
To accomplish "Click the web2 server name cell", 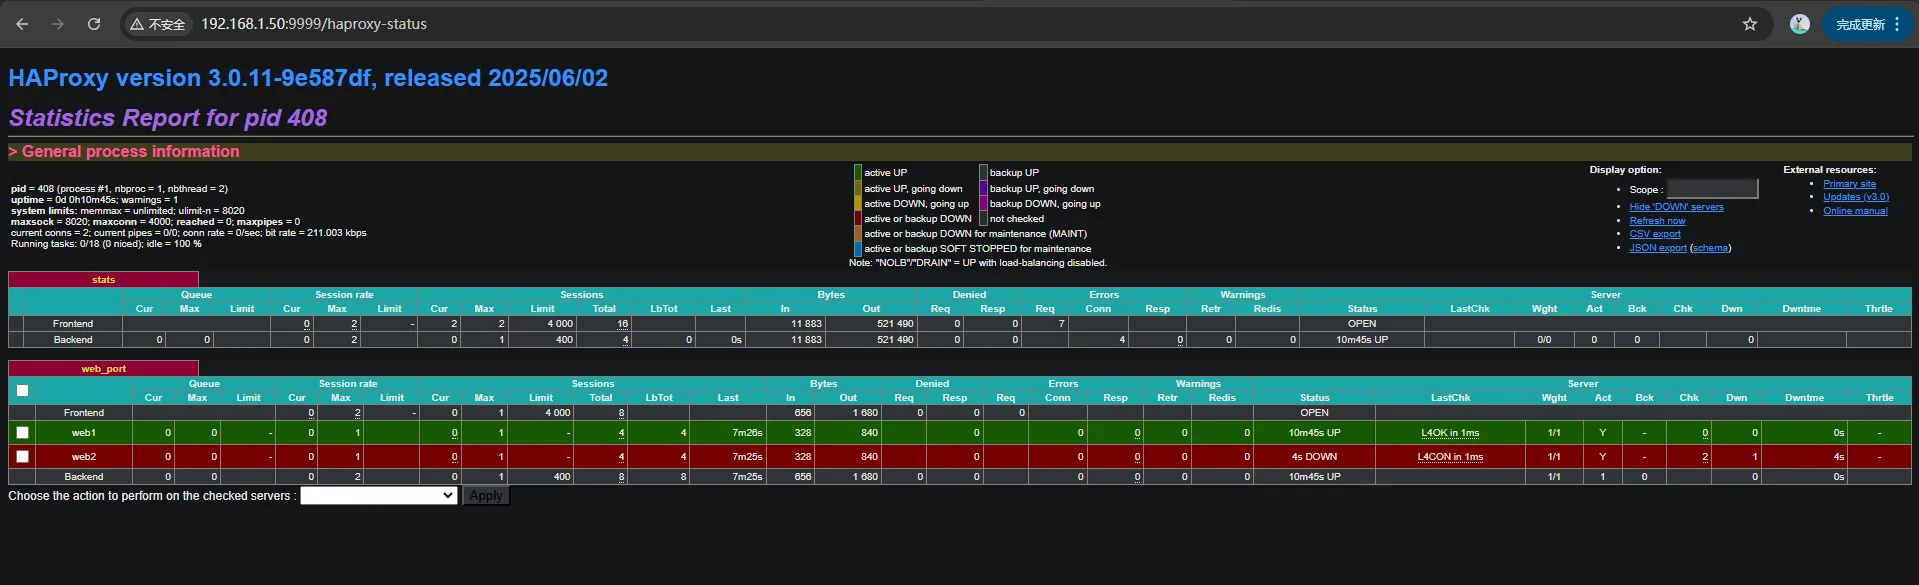I will (x=84, y=457).
